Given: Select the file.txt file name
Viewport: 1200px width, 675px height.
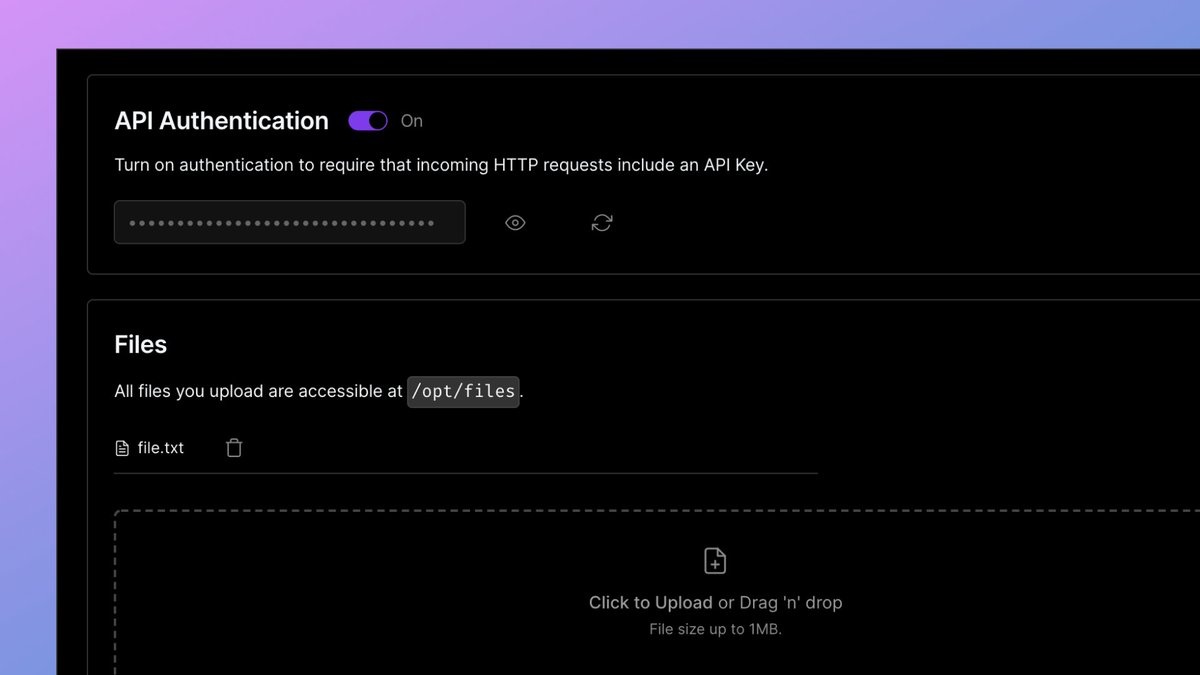Looking at the screenshot, I should [x=161, y=448].
